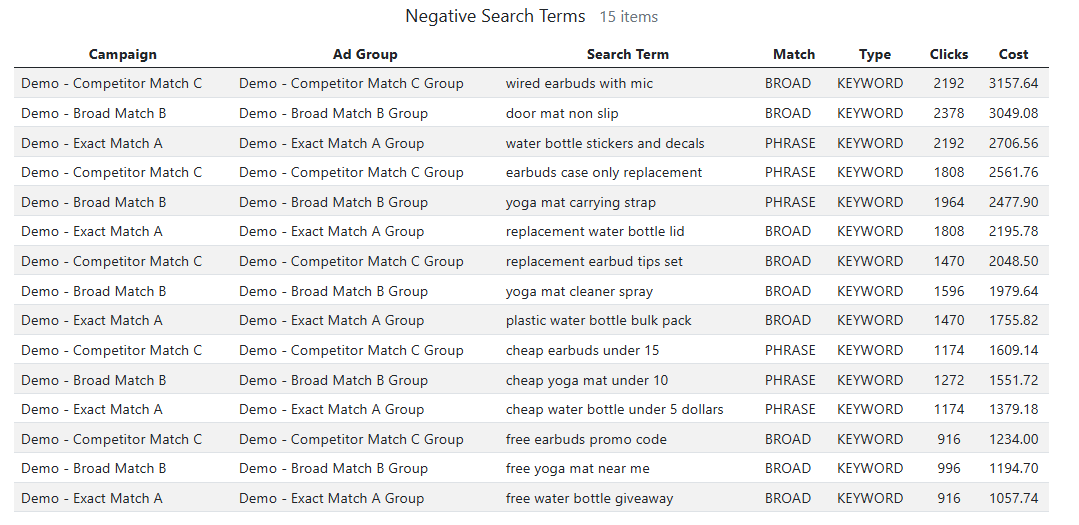Select cost value 3157.64
This screenshot has width=1079, height=525.
pos(1013,83)
